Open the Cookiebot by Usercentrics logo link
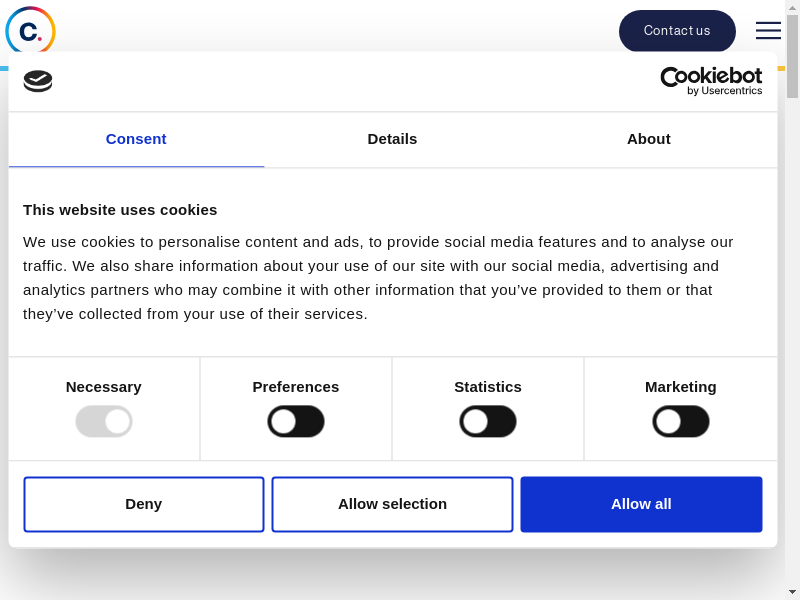The image size is (800, 600). [711, 81]
